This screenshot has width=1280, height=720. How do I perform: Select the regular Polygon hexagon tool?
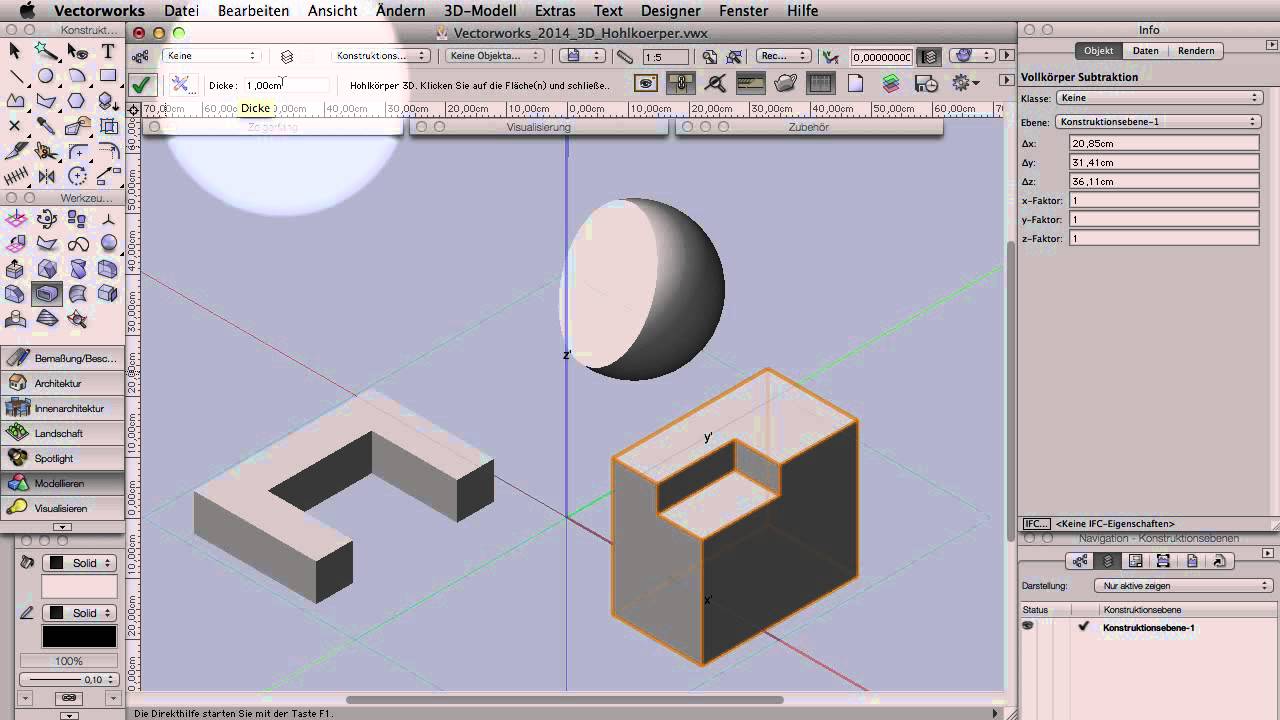[77, 101]
